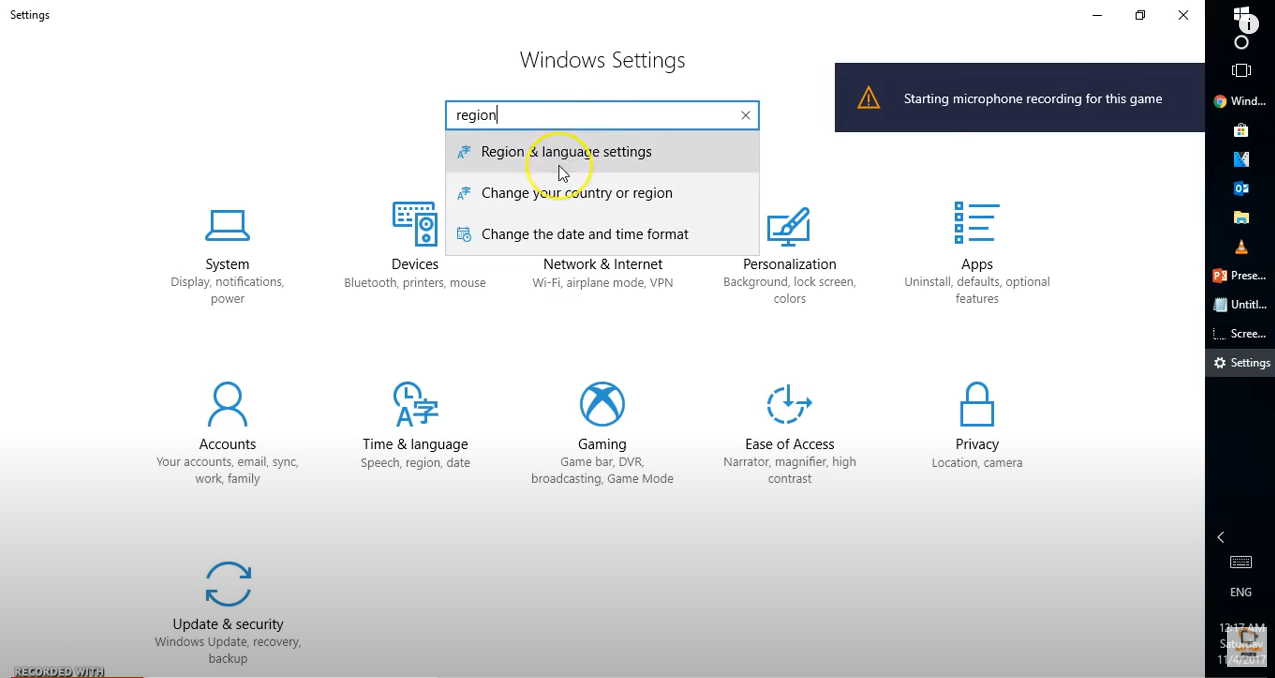Screen dimensions: 1275x678
Task: Select Change your country or region suggestion
Action: tap(576, 193)
